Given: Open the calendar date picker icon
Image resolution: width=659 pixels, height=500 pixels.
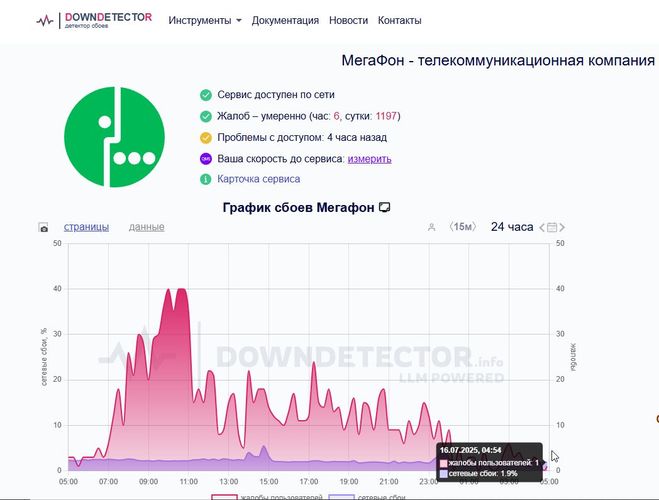Looking at the screenshot, I should pyautogui.click(x=552, y=227).
